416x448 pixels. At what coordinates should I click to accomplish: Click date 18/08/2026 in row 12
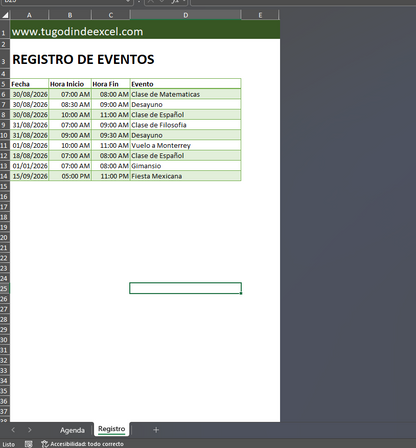29,156
